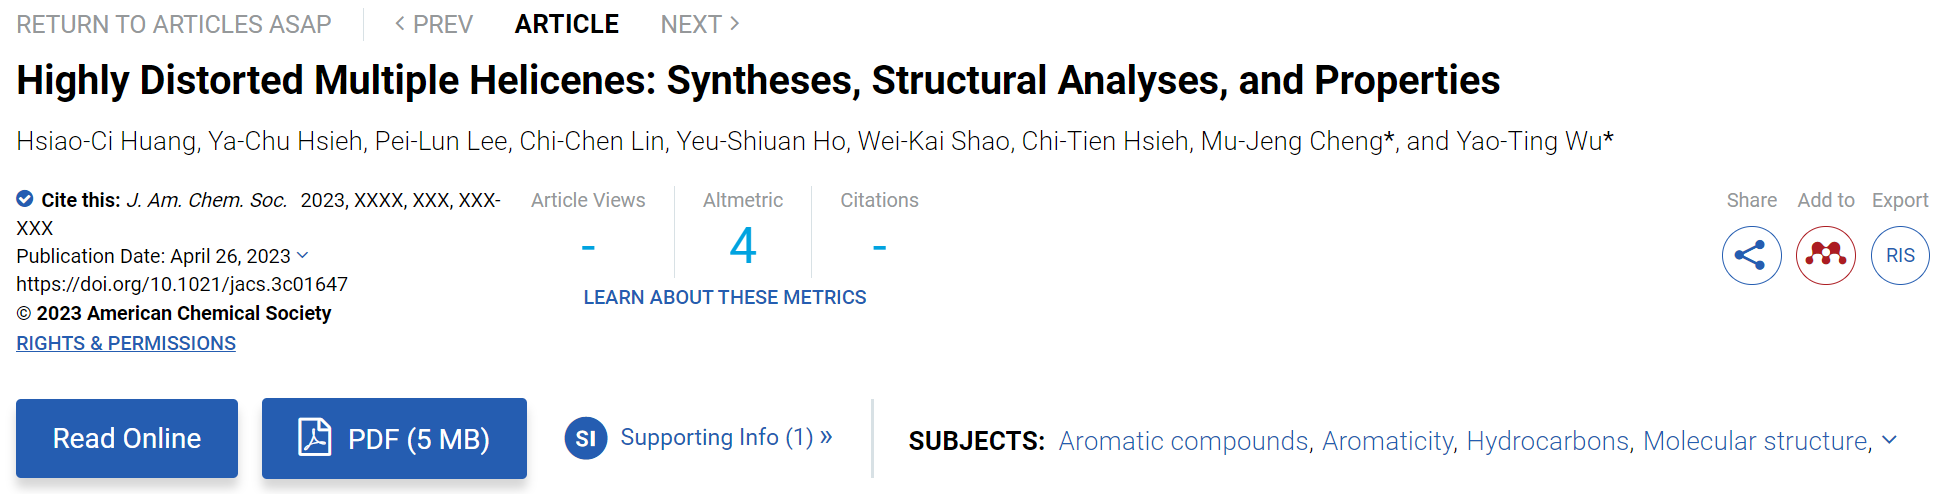1960x494 pixels.
Task: Click the left chevron next to PREV
Action: click(400, 23)
